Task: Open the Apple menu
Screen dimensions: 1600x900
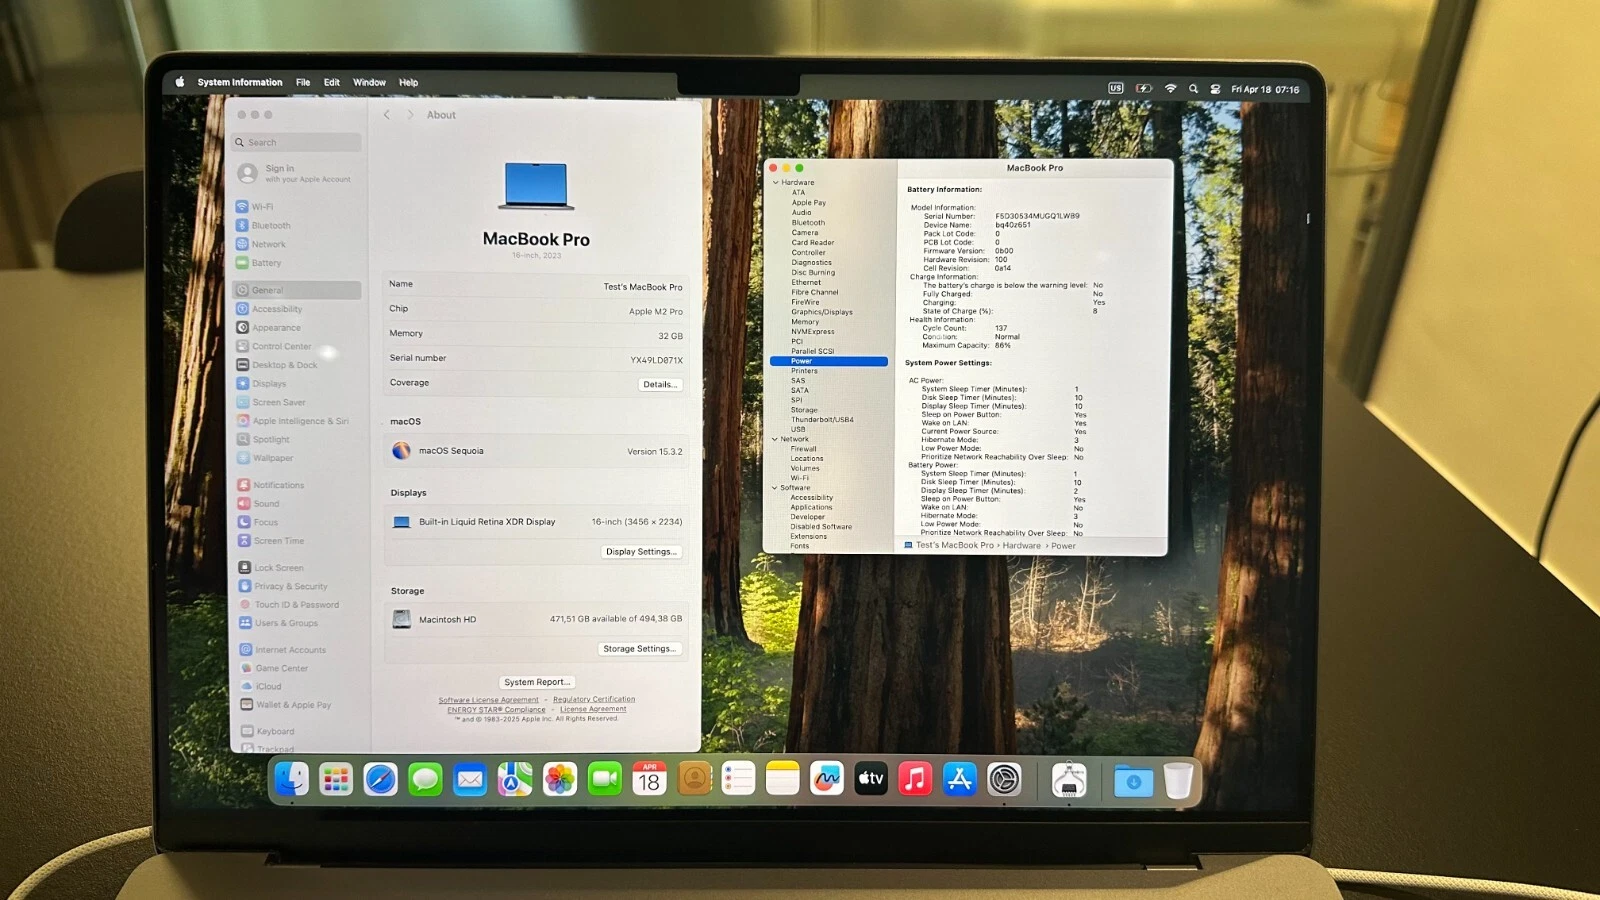Action: (180, 82)
